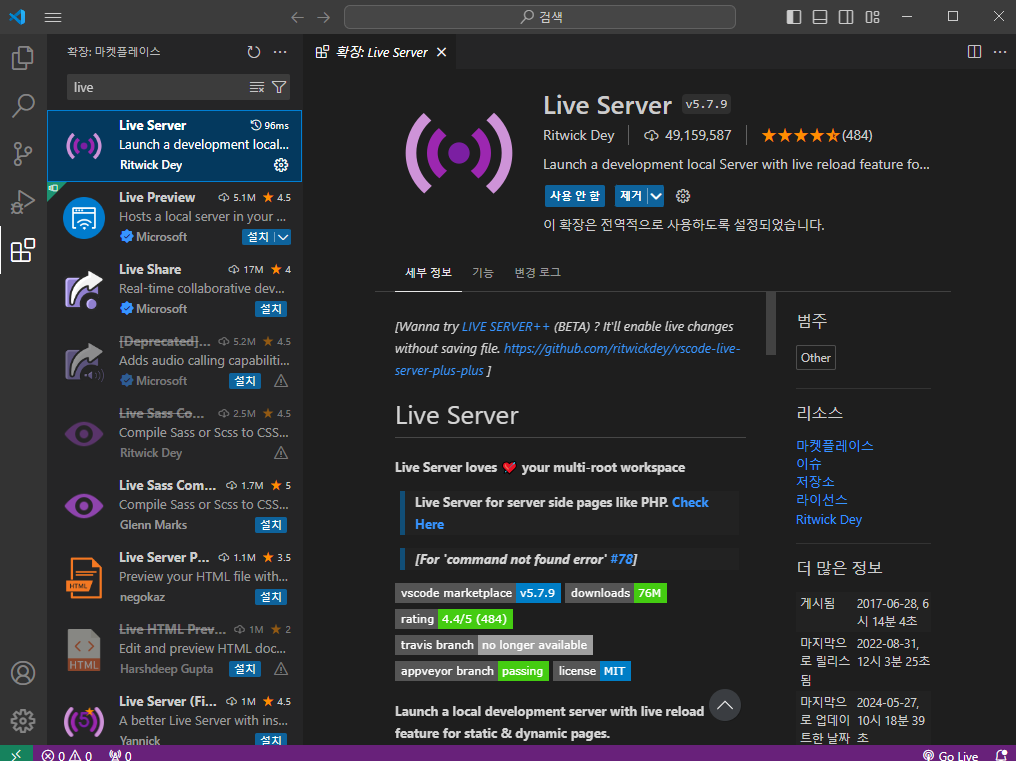Click warning icon on Live HTML Prev... item
Image resolution: width=1016 pixels, height=761 pixels.
[281, 668]
